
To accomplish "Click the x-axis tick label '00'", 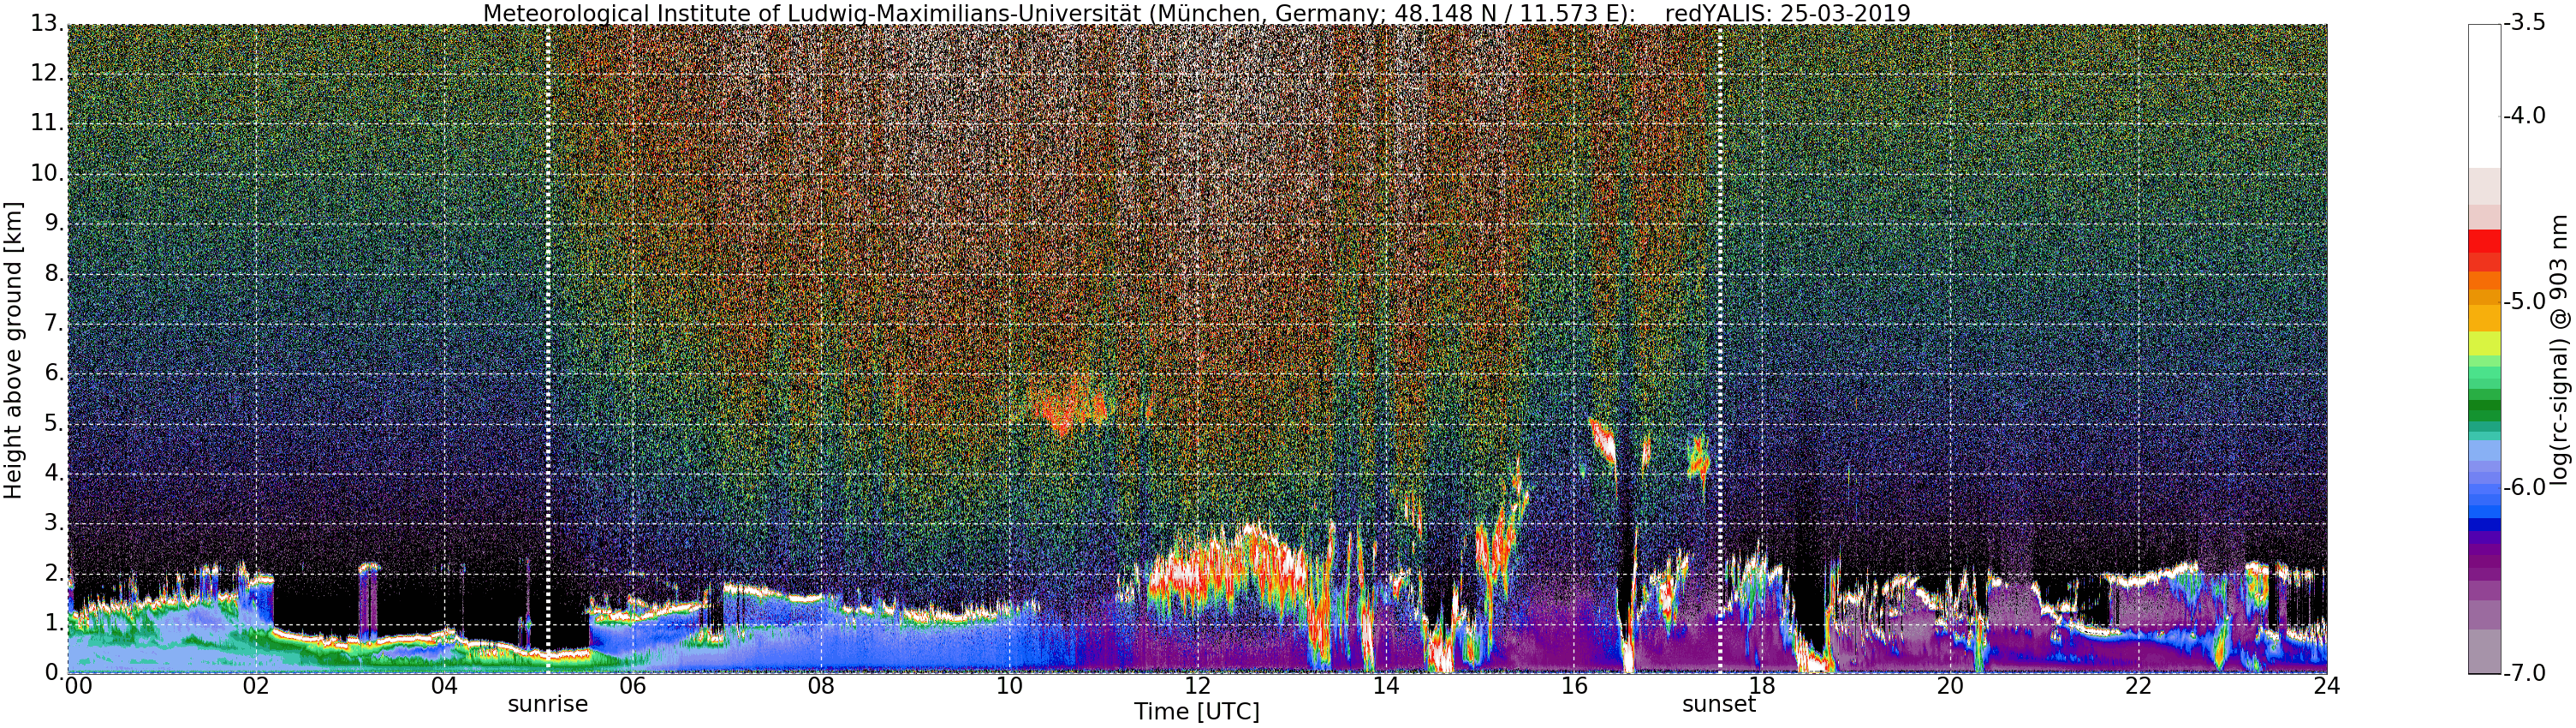I will (78, 686).
